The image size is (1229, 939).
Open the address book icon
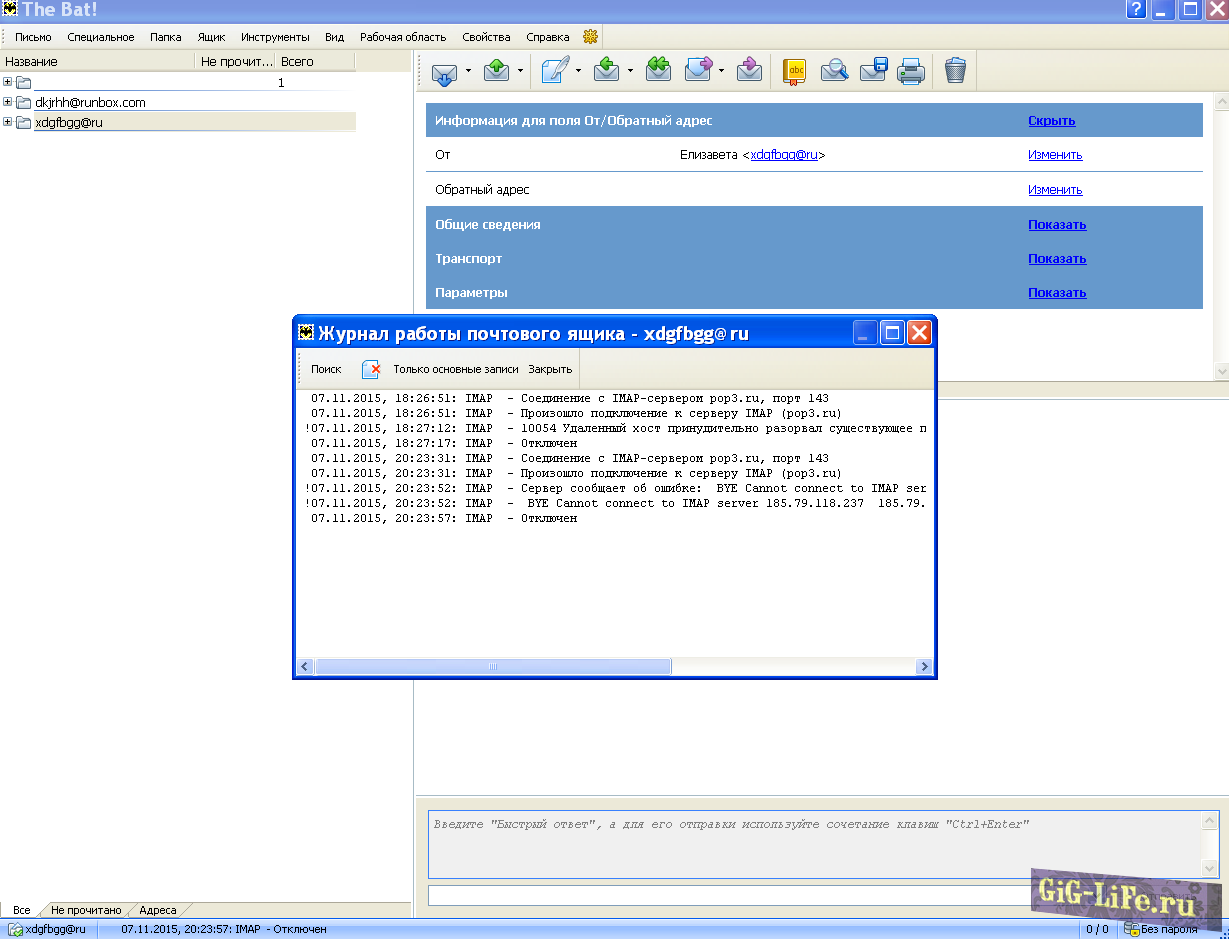tap(794, 71)
